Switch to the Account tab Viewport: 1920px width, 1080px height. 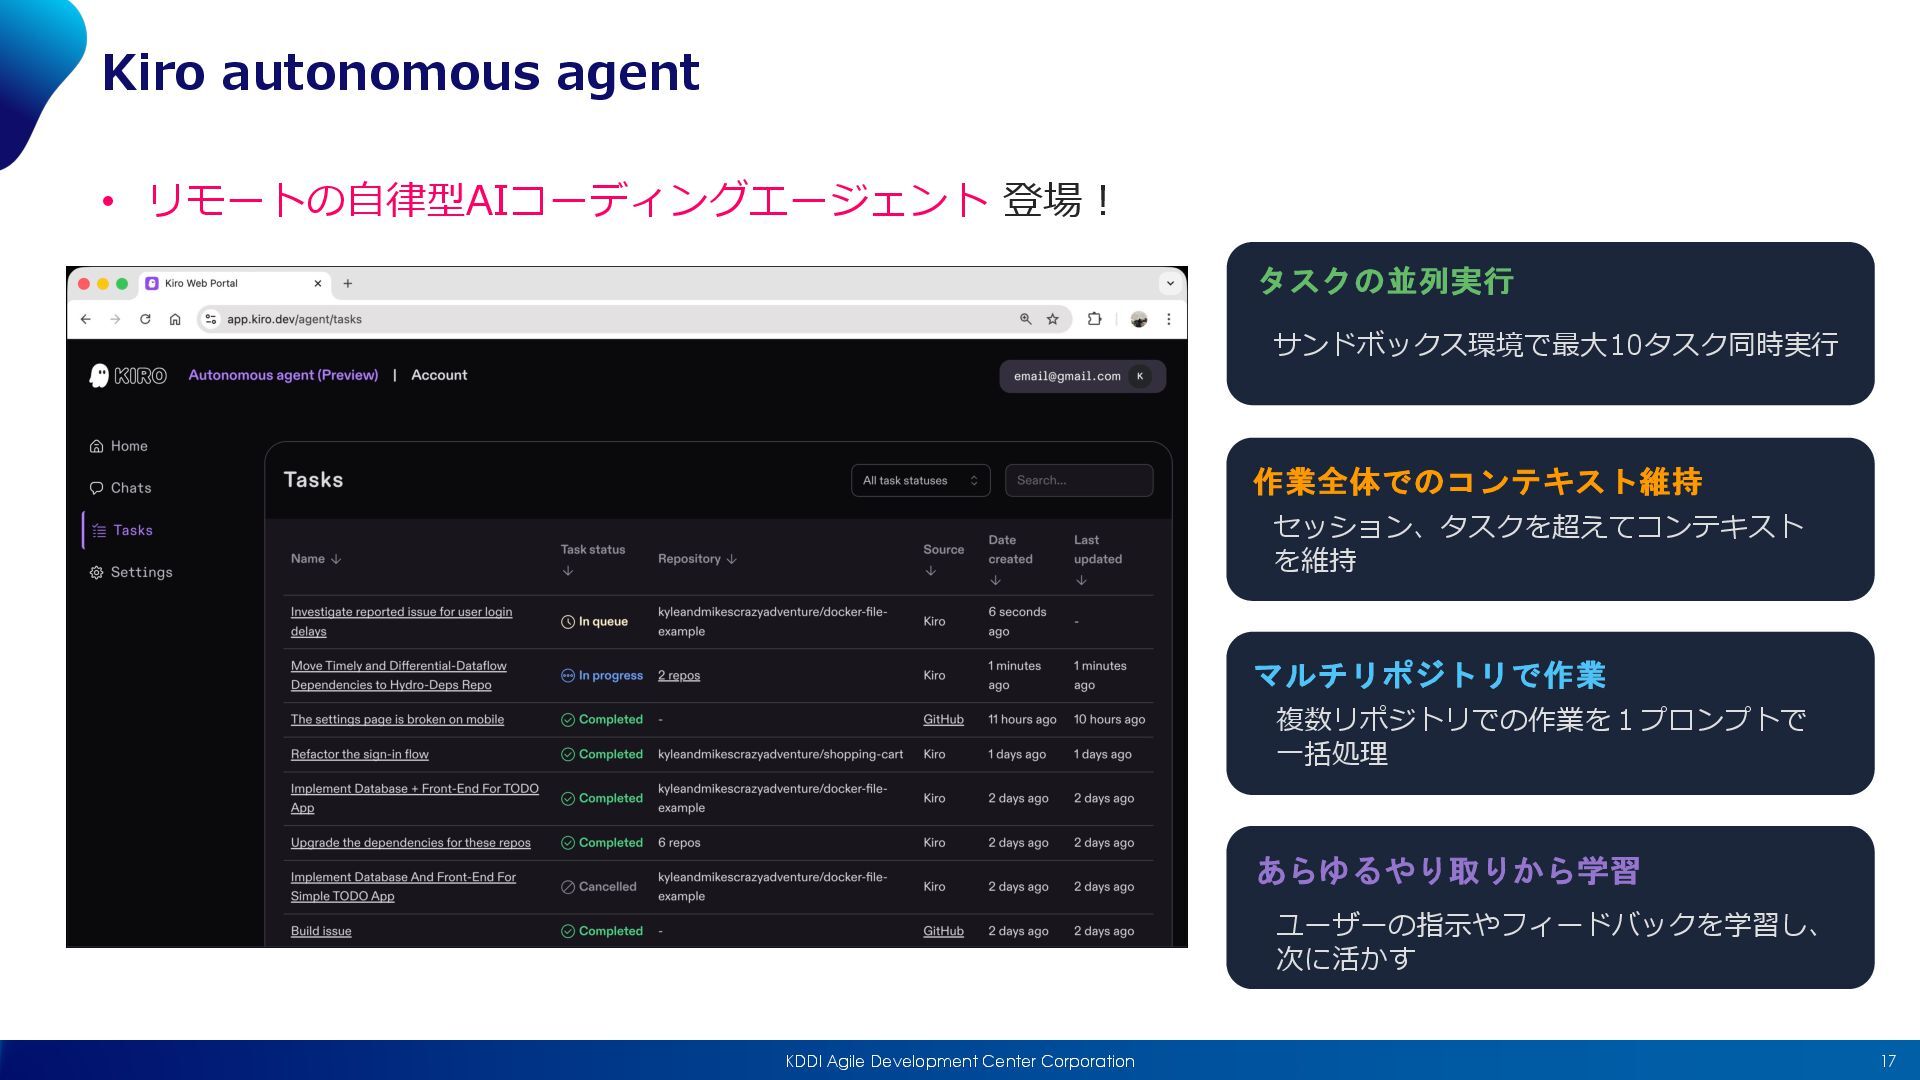pos(439,375)
